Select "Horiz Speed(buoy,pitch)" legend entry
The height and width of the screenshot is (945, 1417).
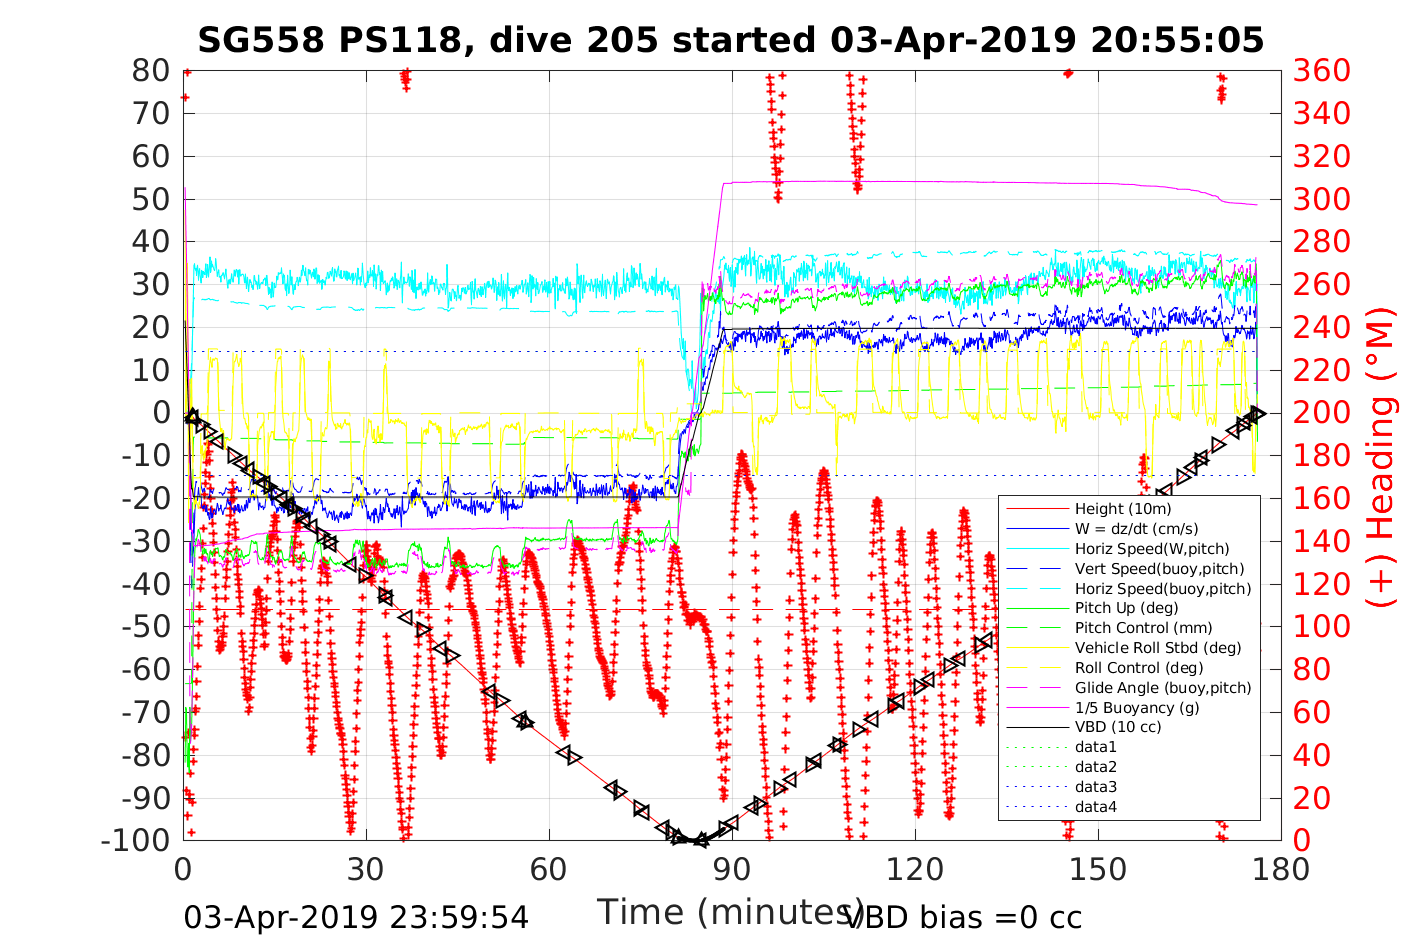coord(1162,589)
